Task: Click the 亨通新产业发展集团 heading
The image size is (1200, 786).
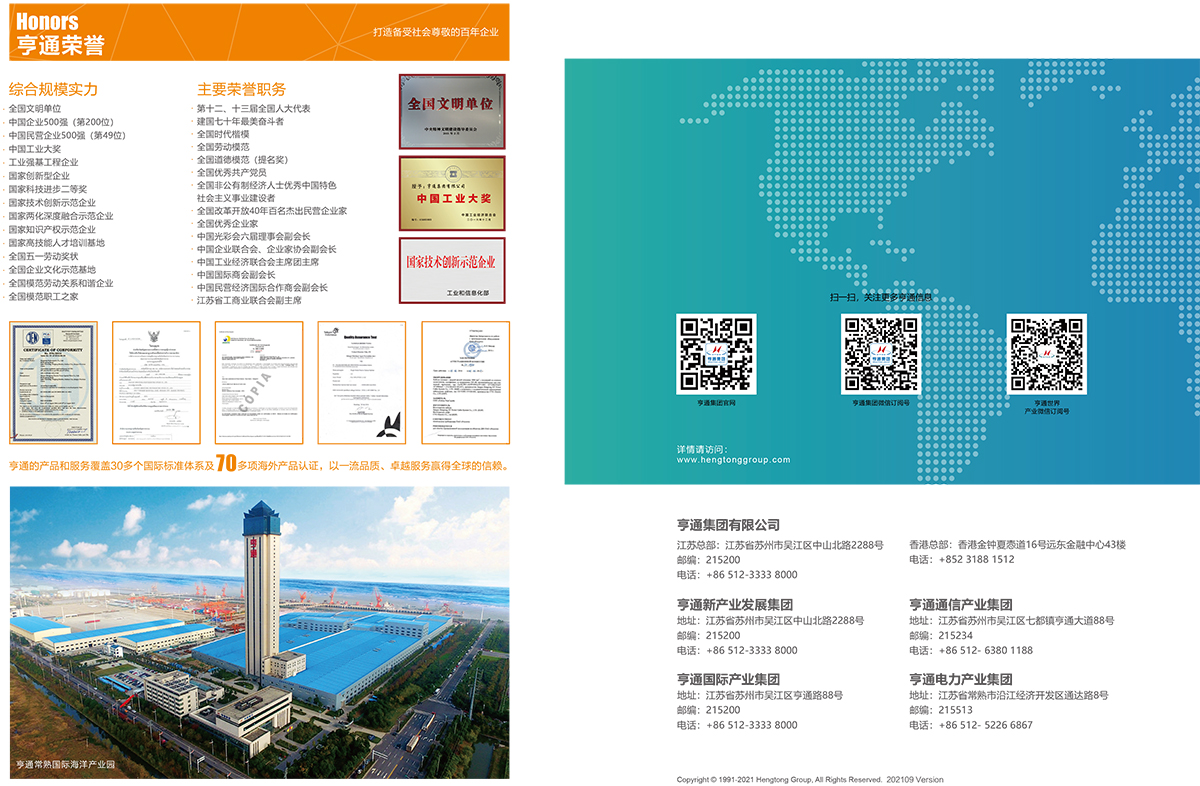Action: (x=735, y=605)
